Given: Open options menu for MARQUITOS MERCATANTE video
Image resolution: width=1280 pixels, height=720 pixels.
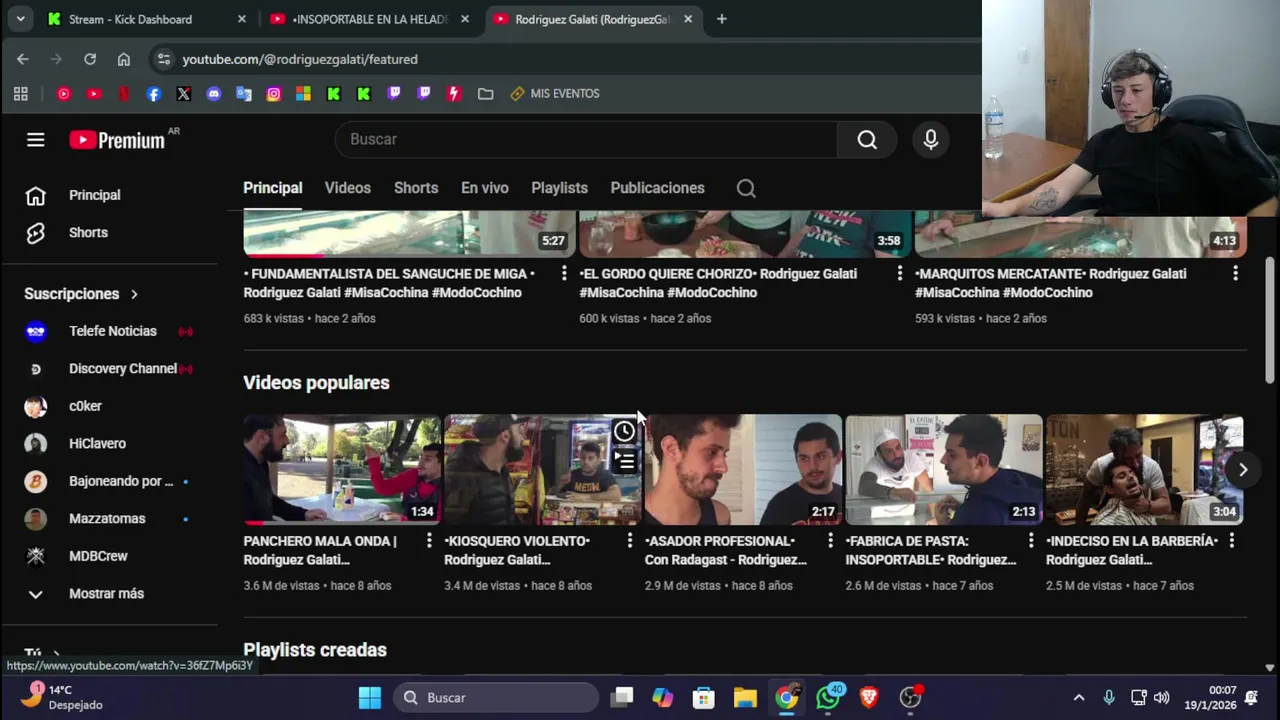Looking at the screenshot, I should [1236, 273].
